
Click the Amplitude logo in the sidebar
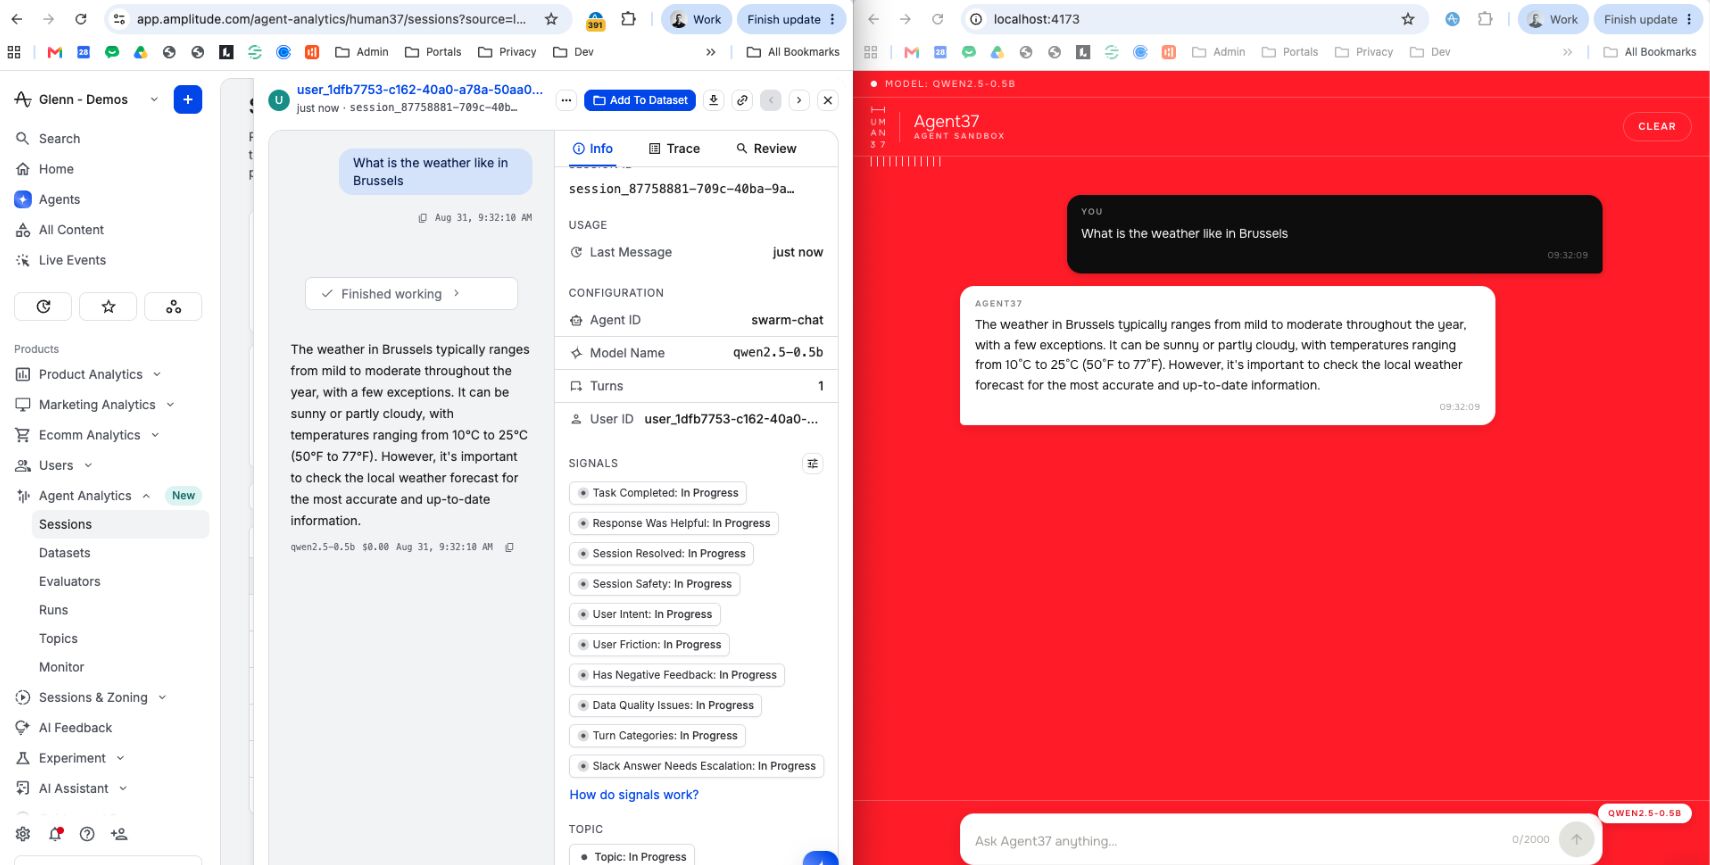point(23,99)
